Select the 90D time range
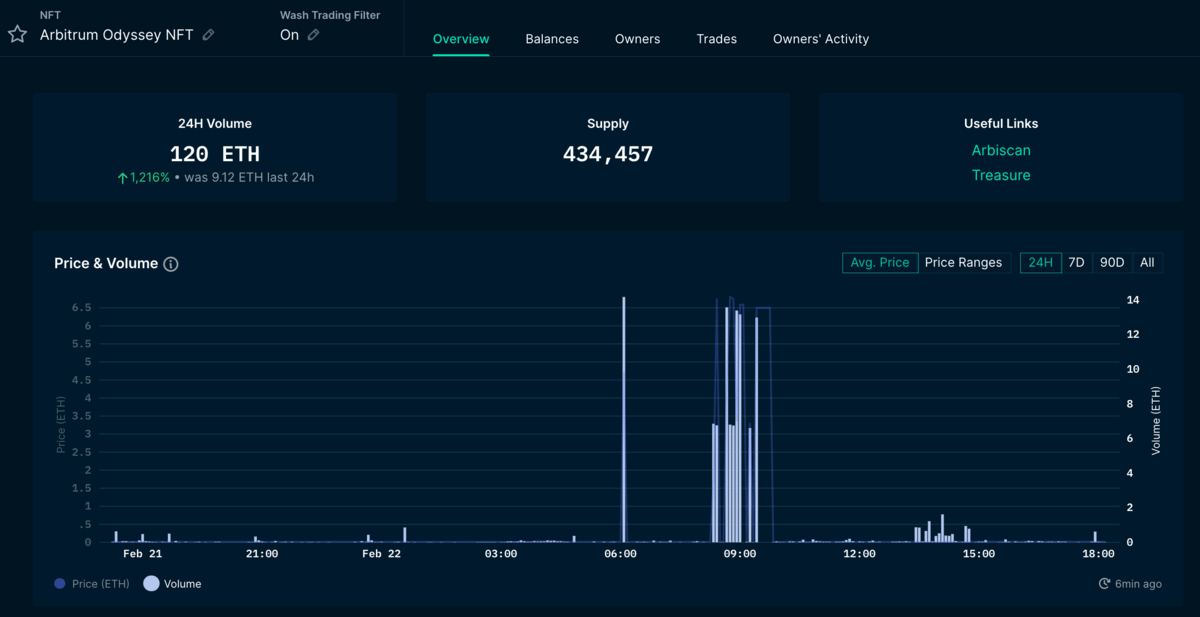Screen dimensions: 1200x617 point(1112,263)
